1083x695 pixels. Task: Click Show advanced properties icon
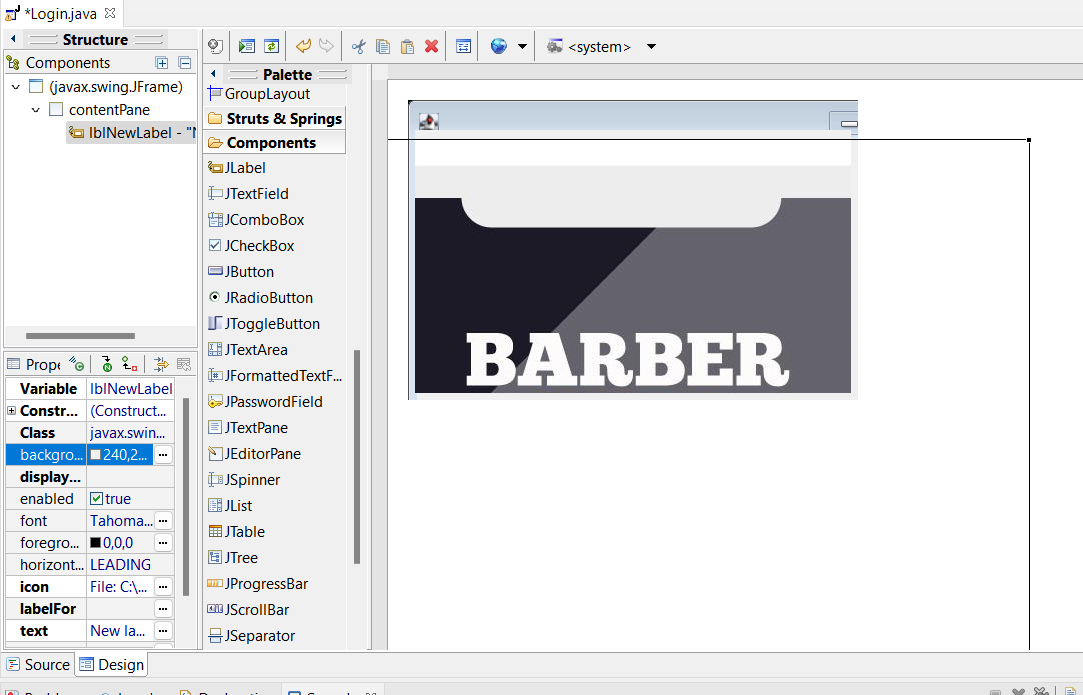161,364
